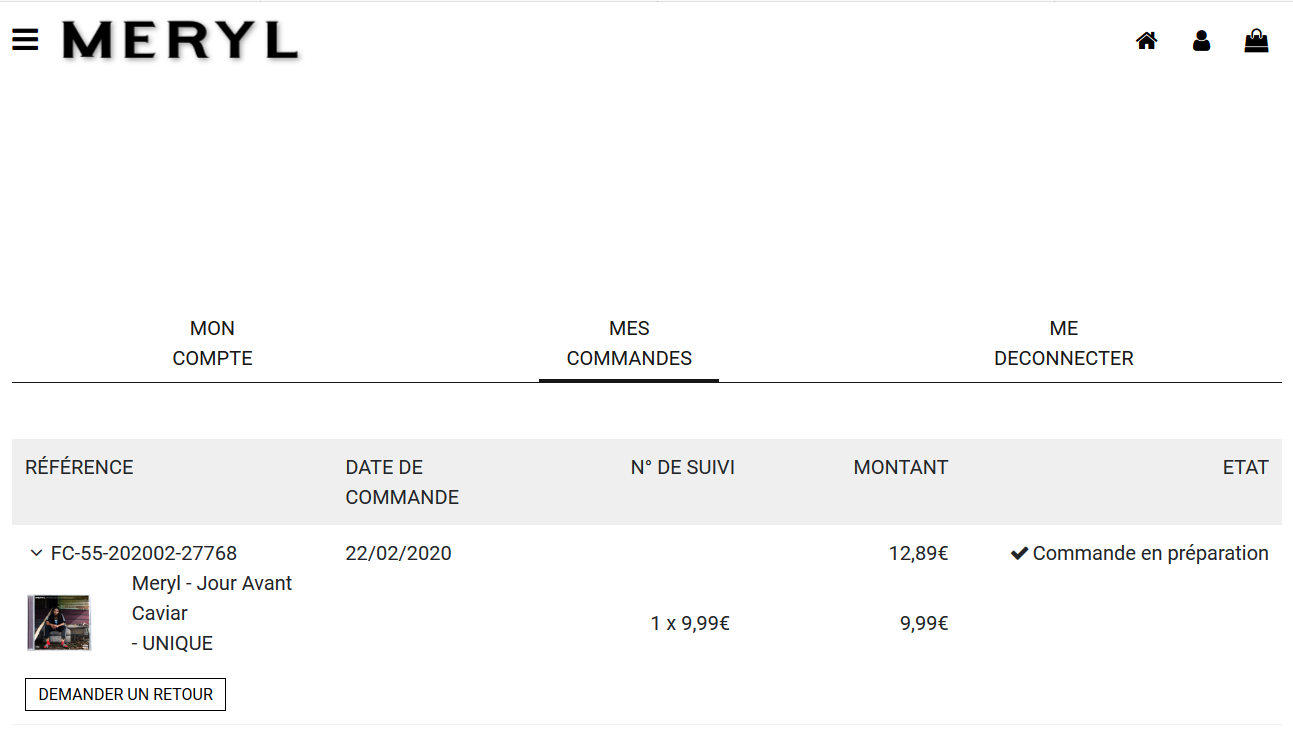Click the Meryl - Jour Avant Caviar product name
Viewport: 1293px width, 733px height.
pyautogui.click(x=212, y=598)
